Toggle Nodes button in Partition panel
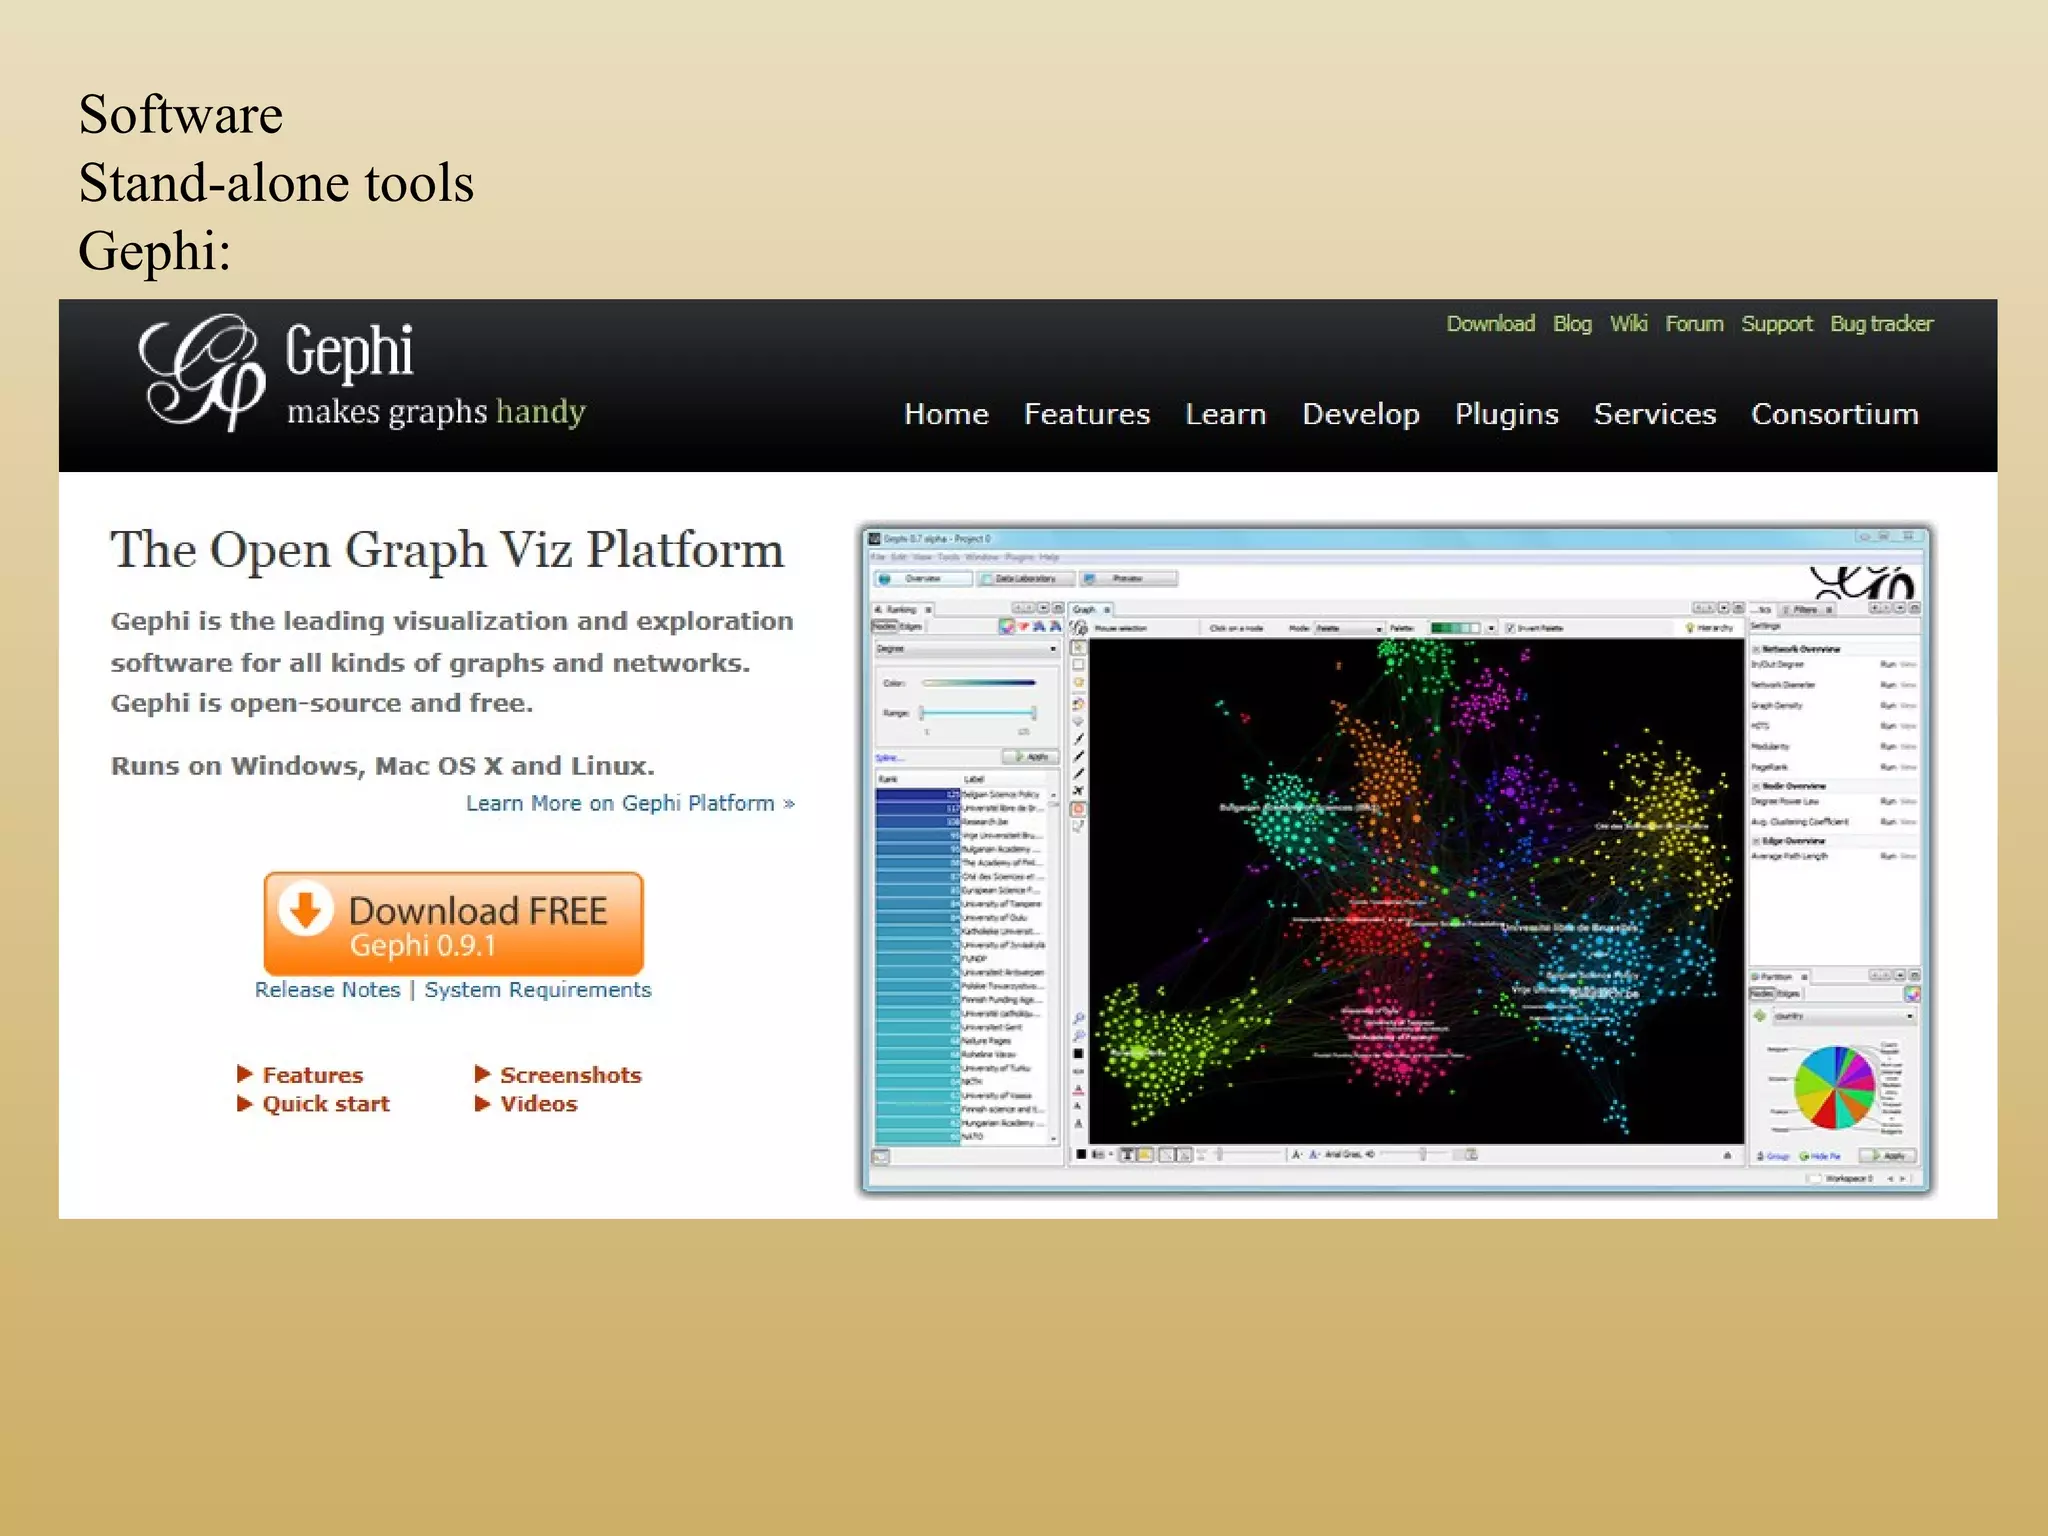Image resolution: width=2048 pixels, height=1536 pixels. click(1761, 993)
